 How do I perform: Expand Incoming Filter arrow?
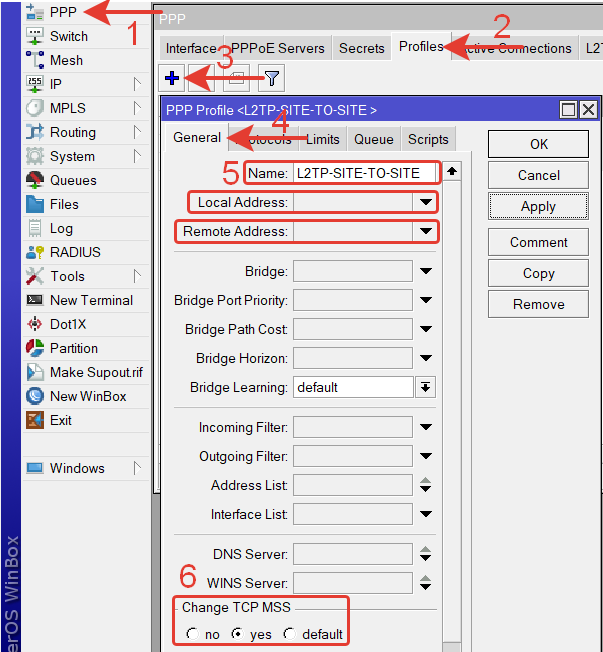(425, 427)
